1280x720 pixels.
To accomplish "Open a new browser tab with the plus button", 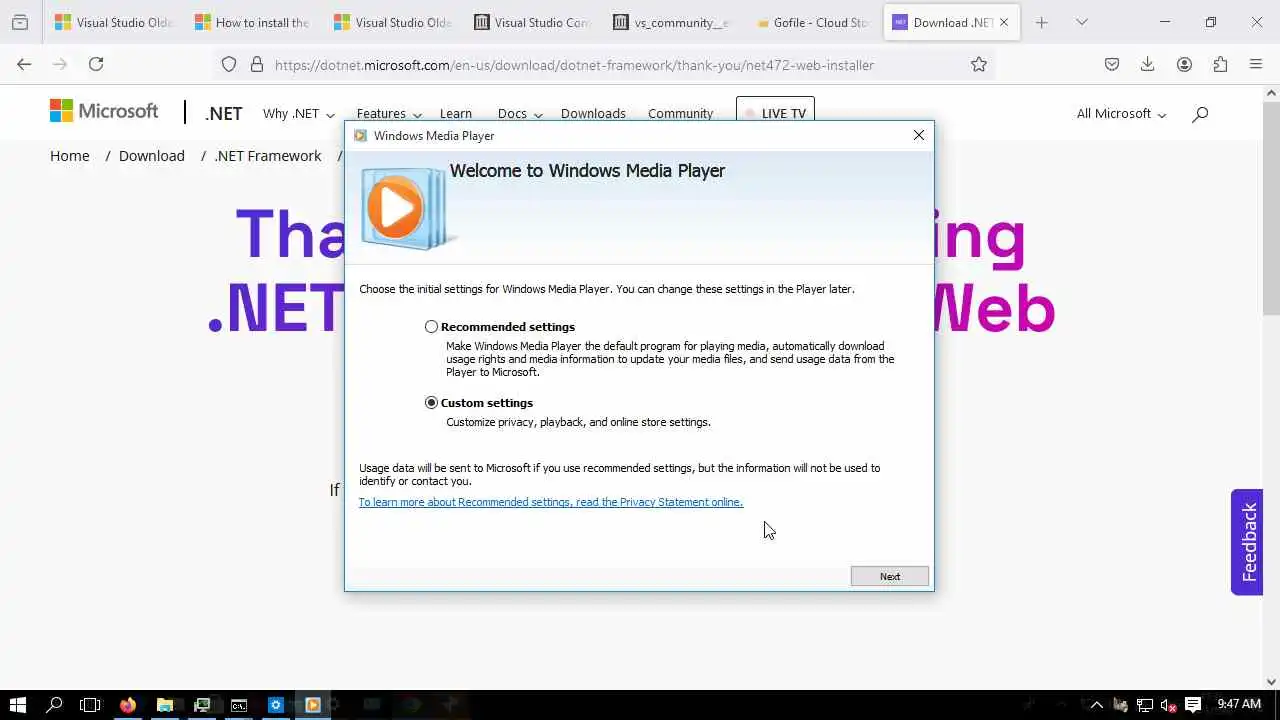I will click(x=1041, y=22).
